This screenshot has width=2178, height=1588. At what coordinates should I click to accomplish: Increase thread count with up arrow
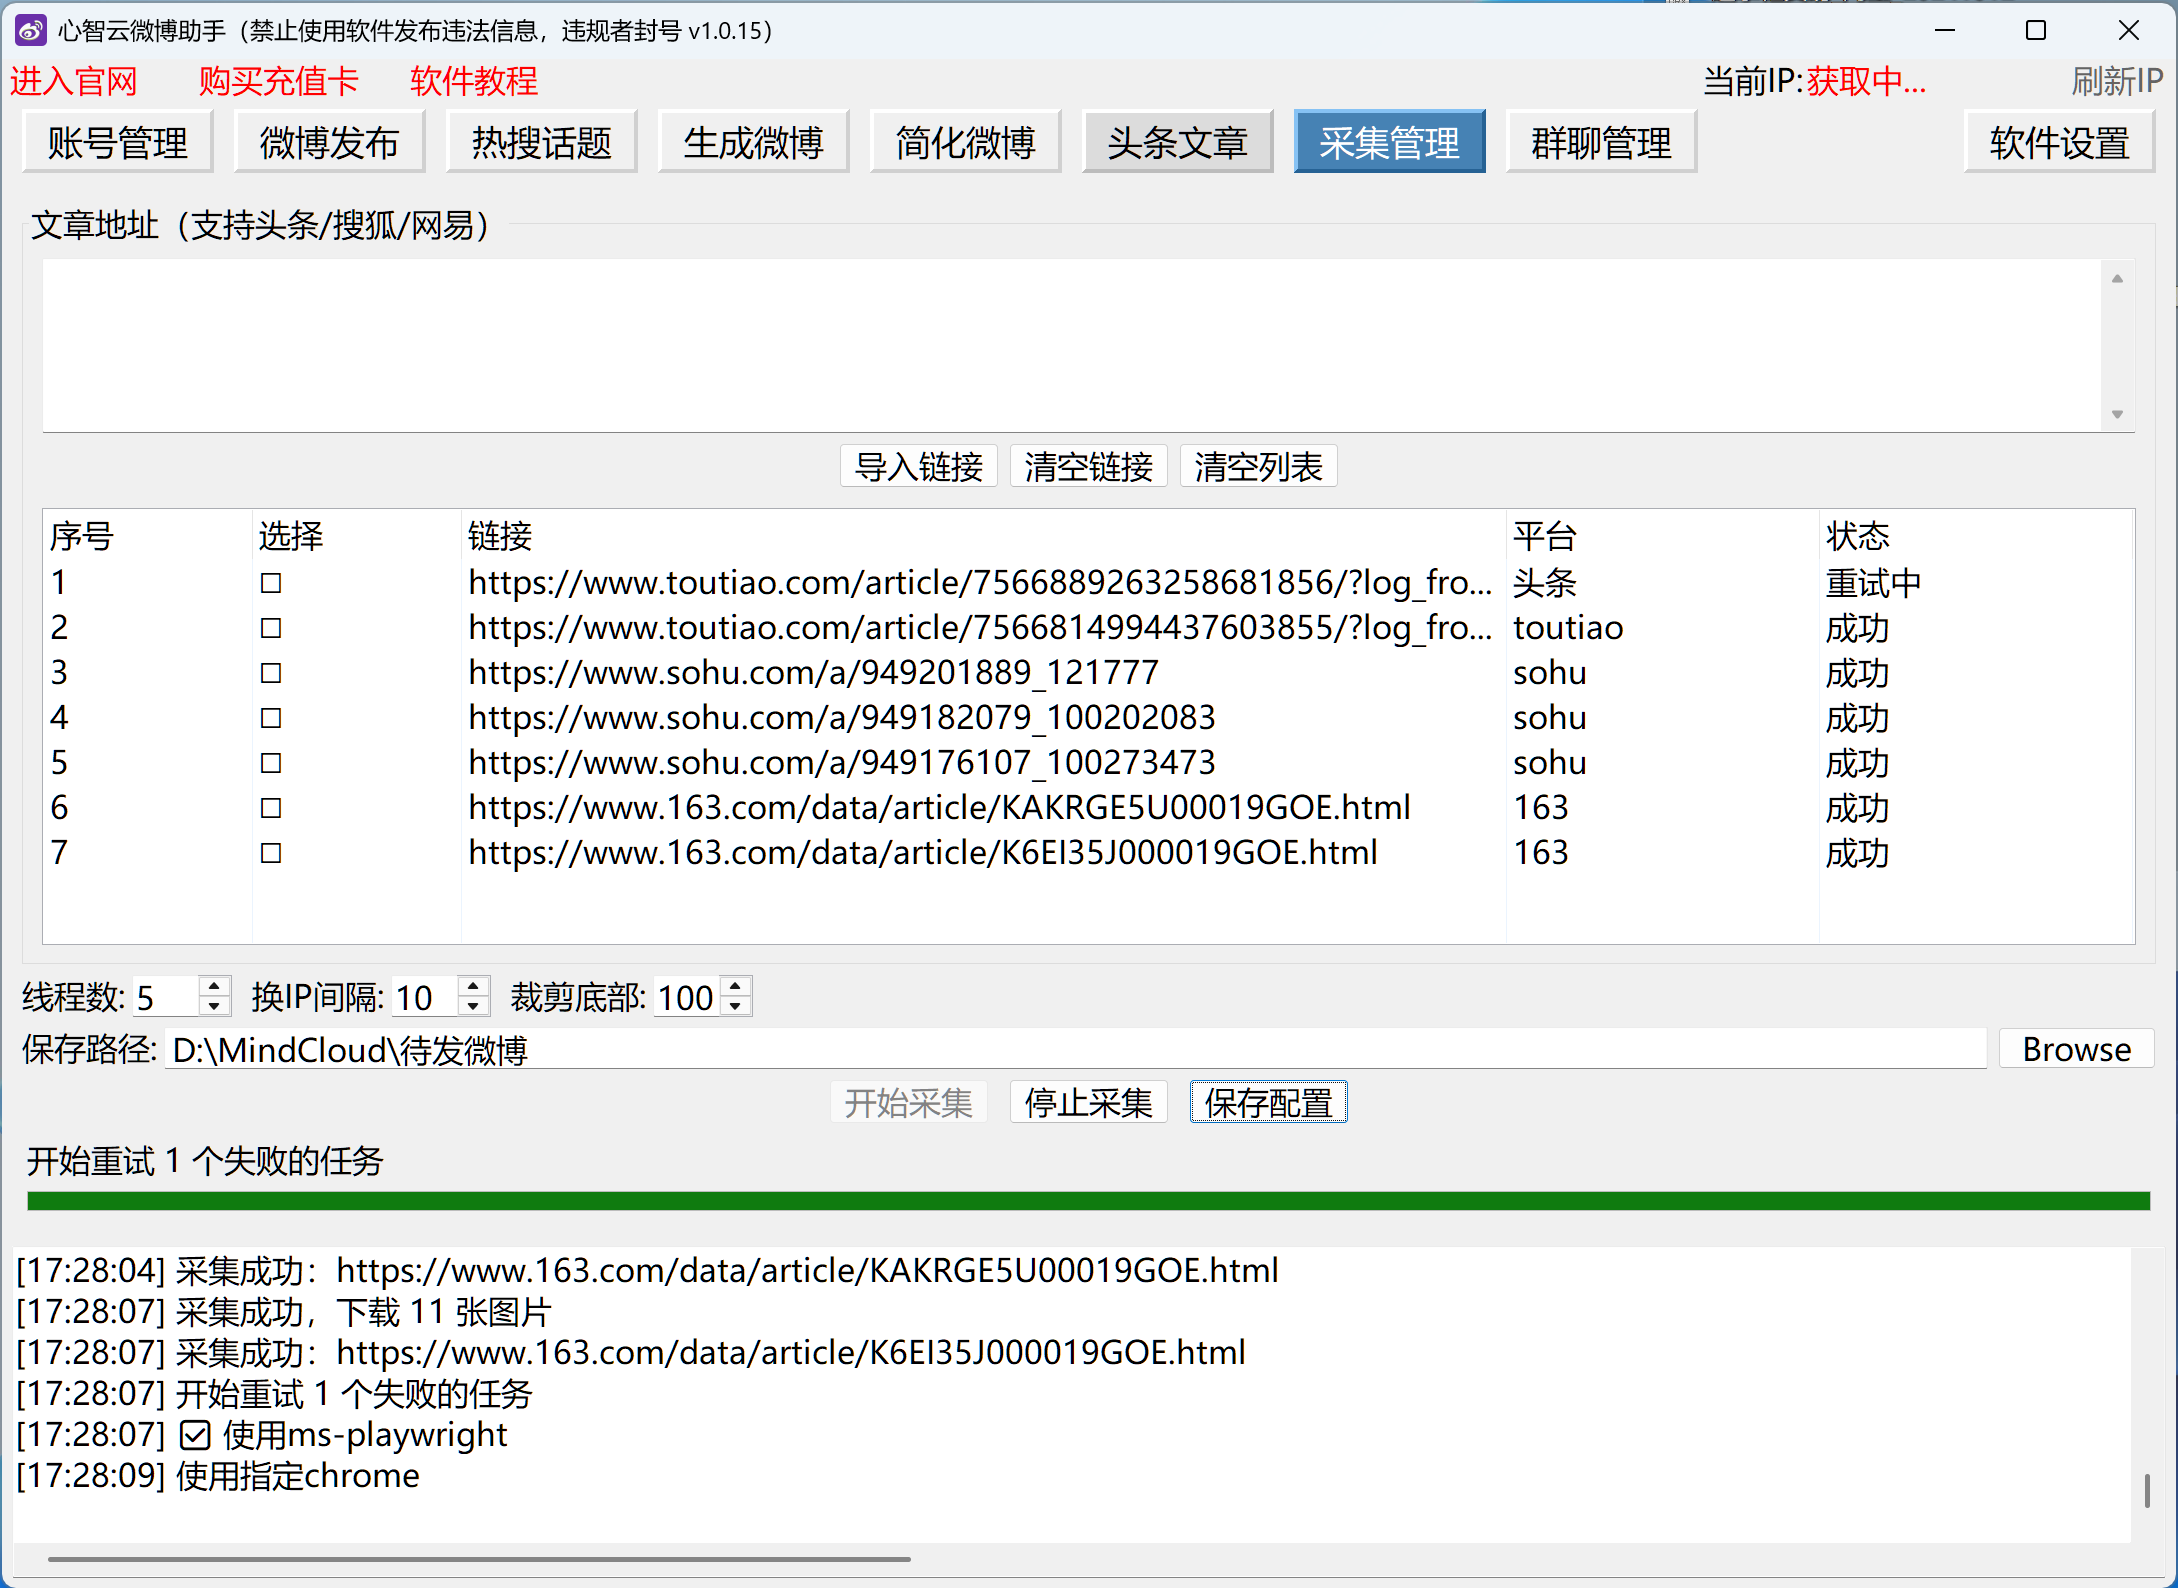(214, 987)
